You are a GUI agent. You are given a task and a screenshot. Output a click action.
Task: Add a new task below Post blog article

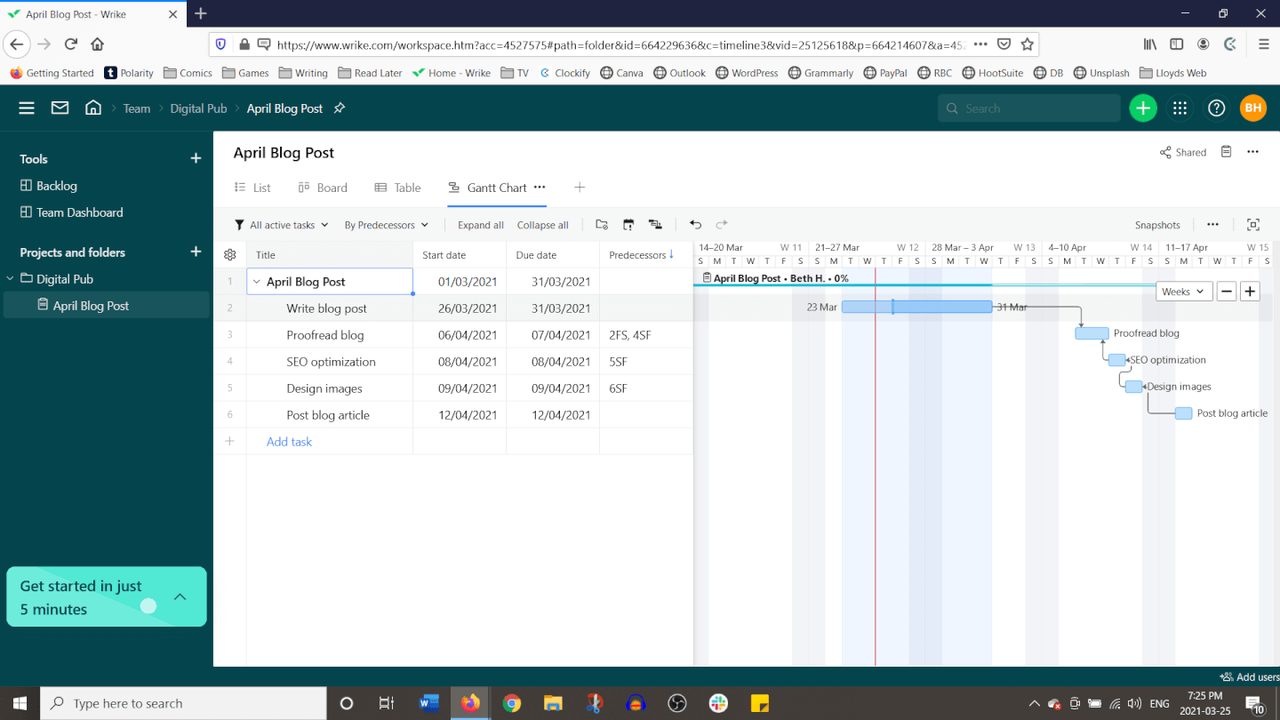(289, 441)
